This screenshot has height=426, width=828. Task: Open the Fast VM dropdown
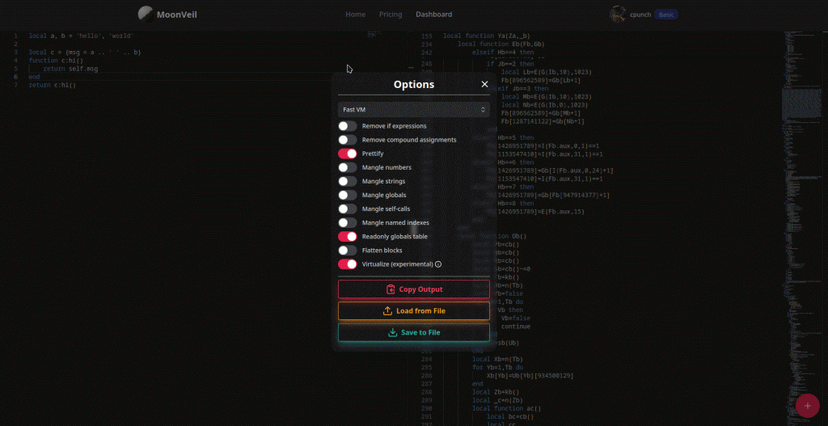click(414, 109)
